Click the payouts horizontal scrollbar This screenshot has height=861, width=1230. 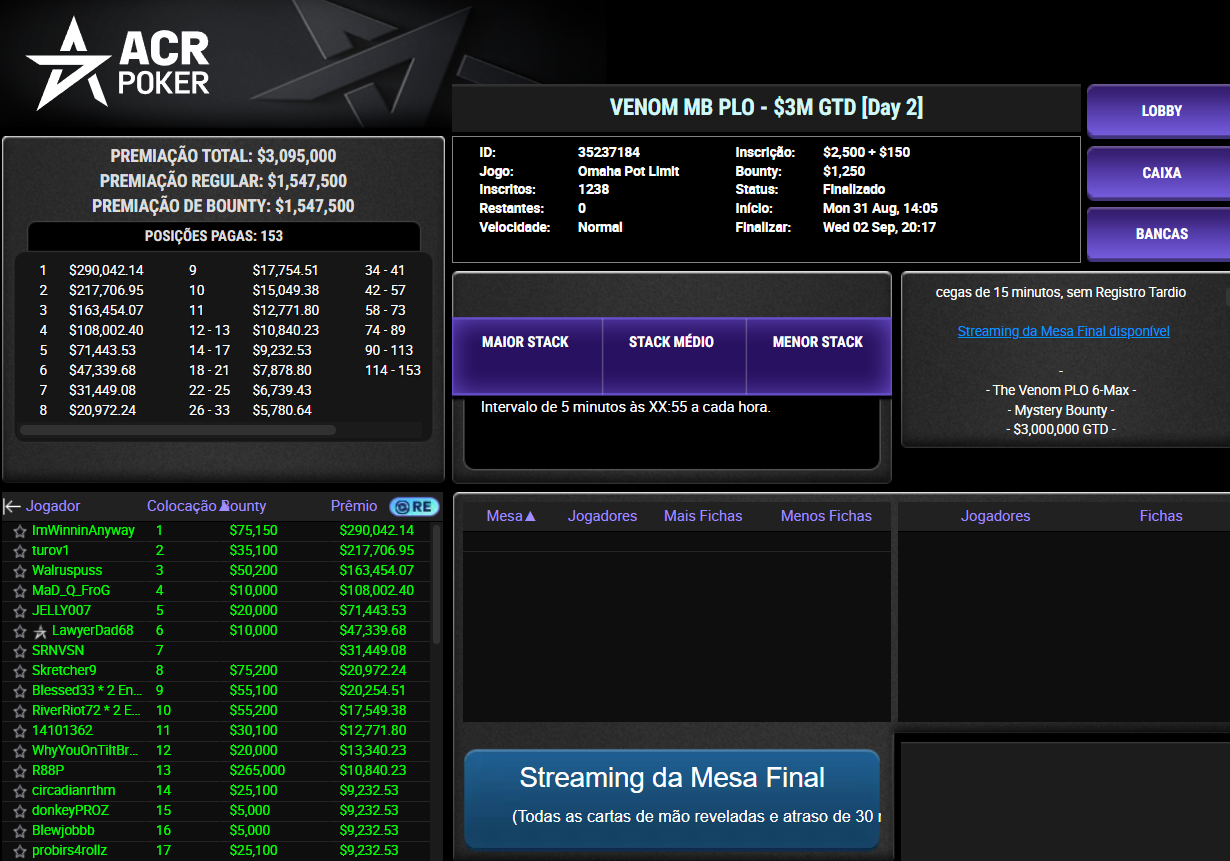click(178, 431)
